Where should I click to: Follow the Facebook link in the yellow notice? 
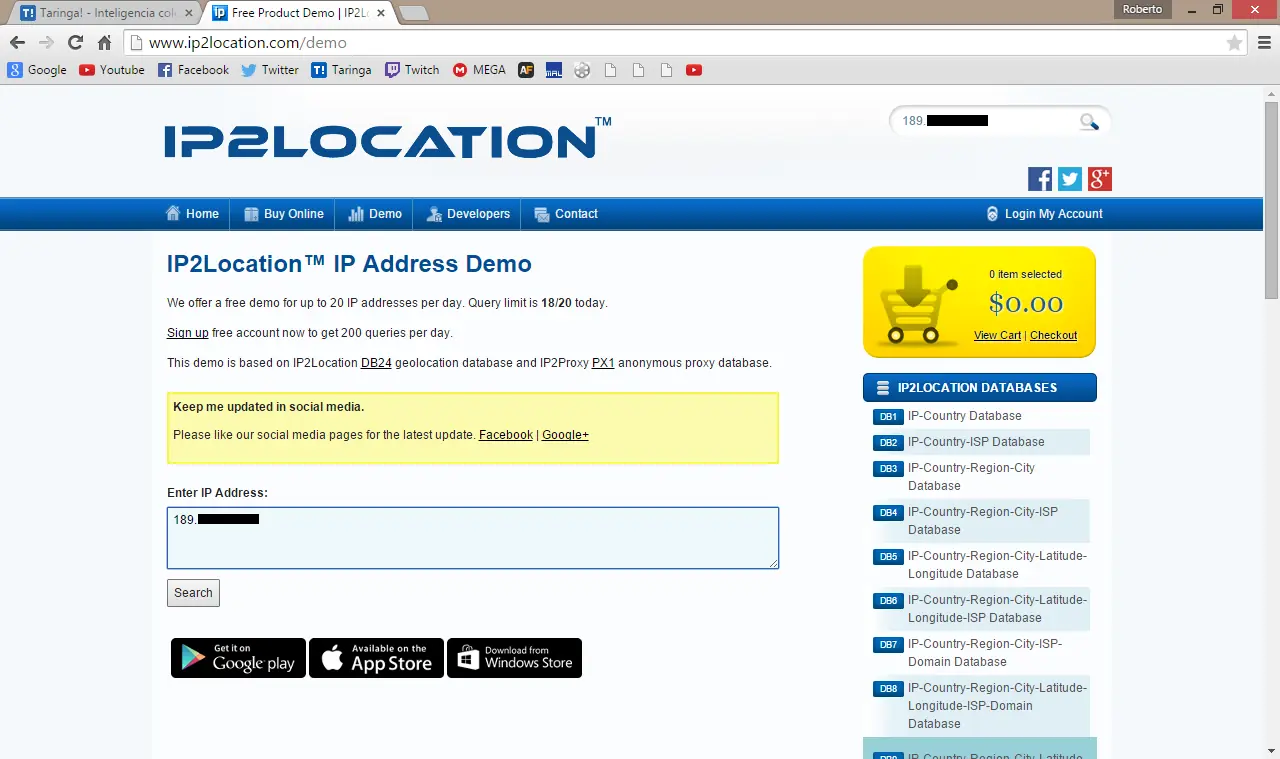click(506, 435)
